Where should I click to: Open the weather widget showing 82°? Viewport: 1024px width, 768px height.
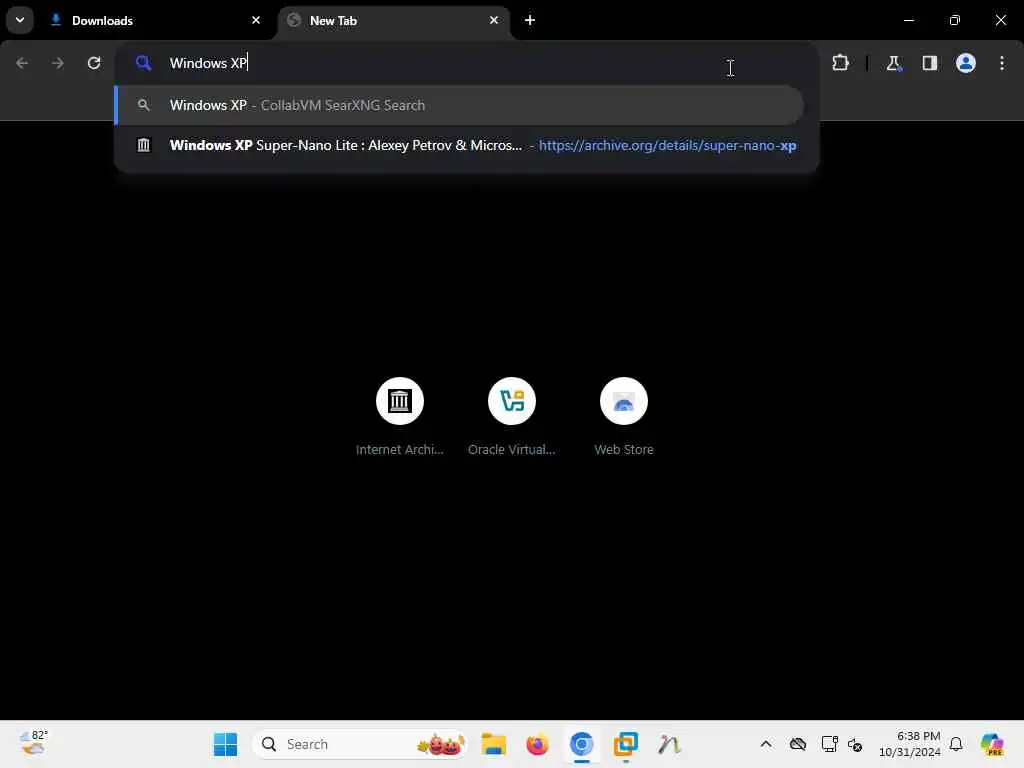coord(34,744)
